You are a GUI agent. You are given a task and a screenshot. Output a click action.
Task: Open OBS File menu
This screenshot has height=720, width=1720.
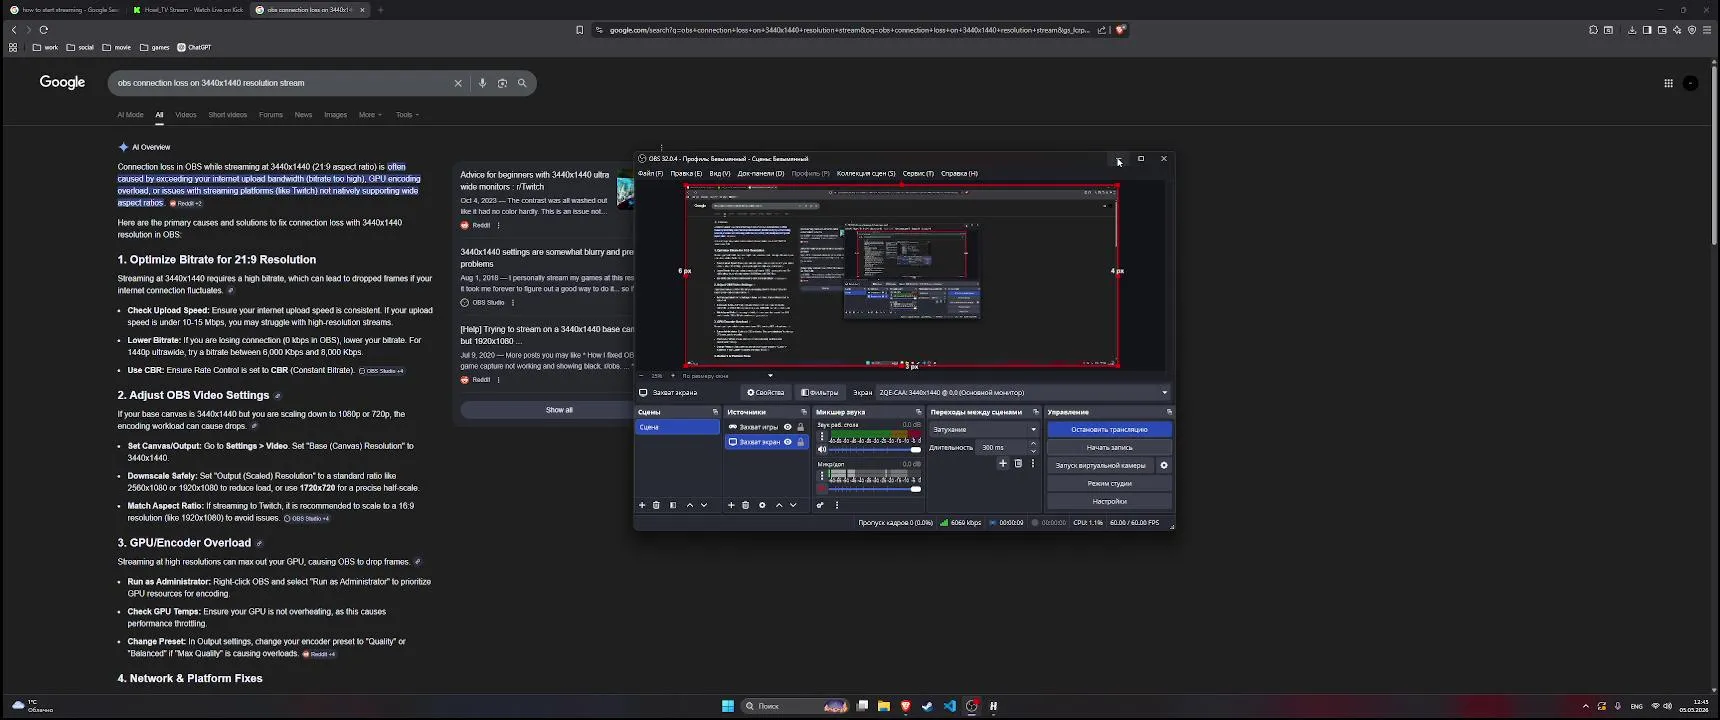(x=650, y=174)
